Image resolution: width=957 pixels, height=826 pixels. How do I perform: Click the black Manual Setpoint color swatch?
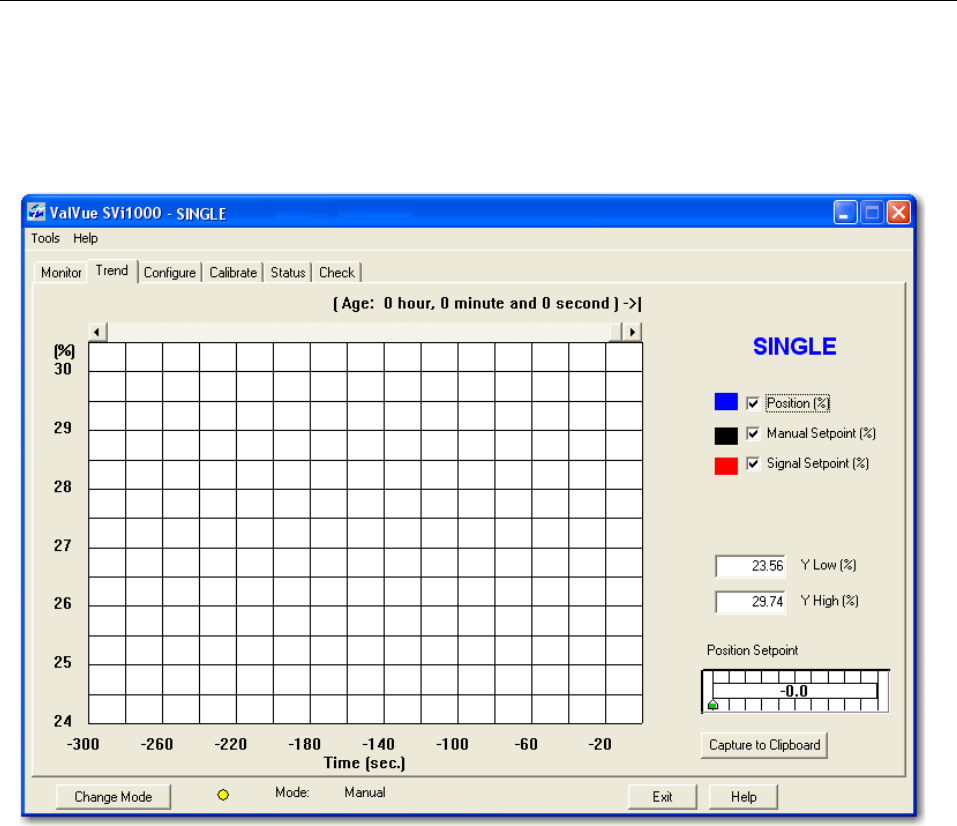coord(726,436)
